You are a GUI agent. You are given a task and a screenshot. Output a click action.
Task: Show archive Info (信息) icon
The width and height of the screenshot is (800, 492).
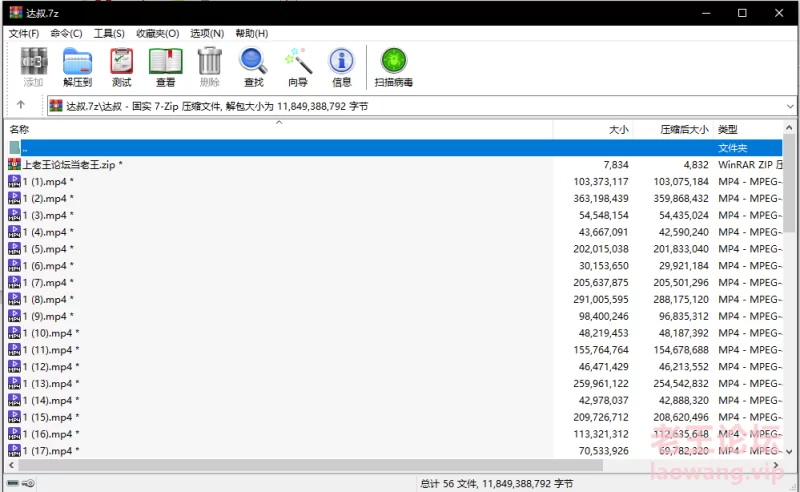[341, 61]
